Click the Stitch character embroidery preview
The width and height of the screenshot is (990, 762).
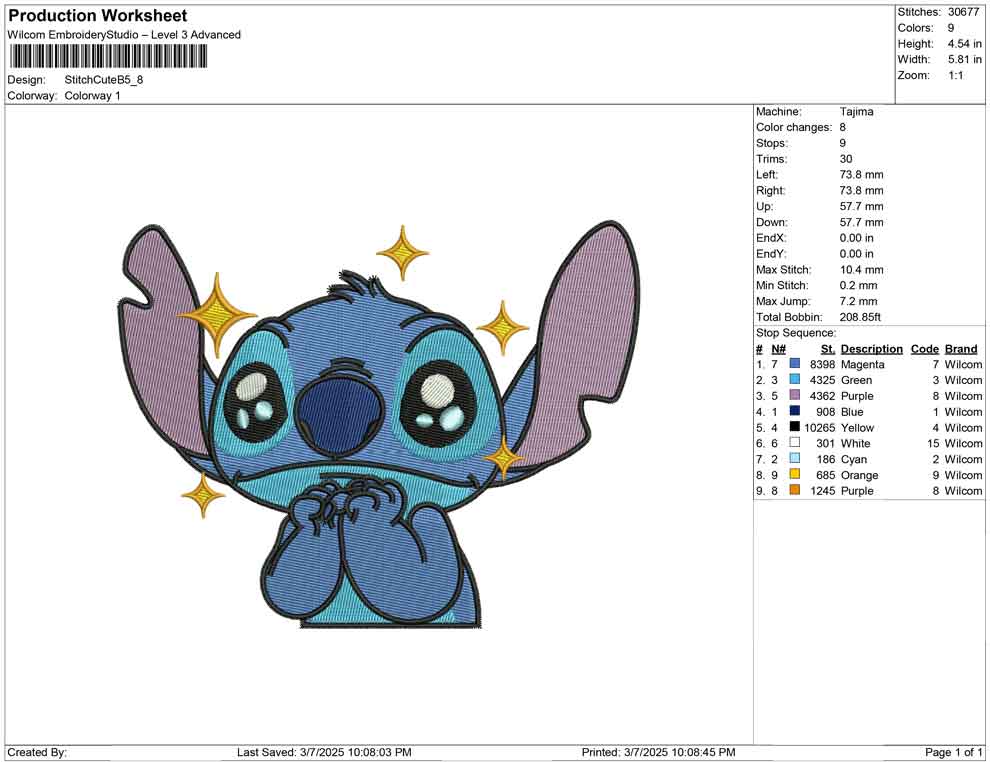379,424
